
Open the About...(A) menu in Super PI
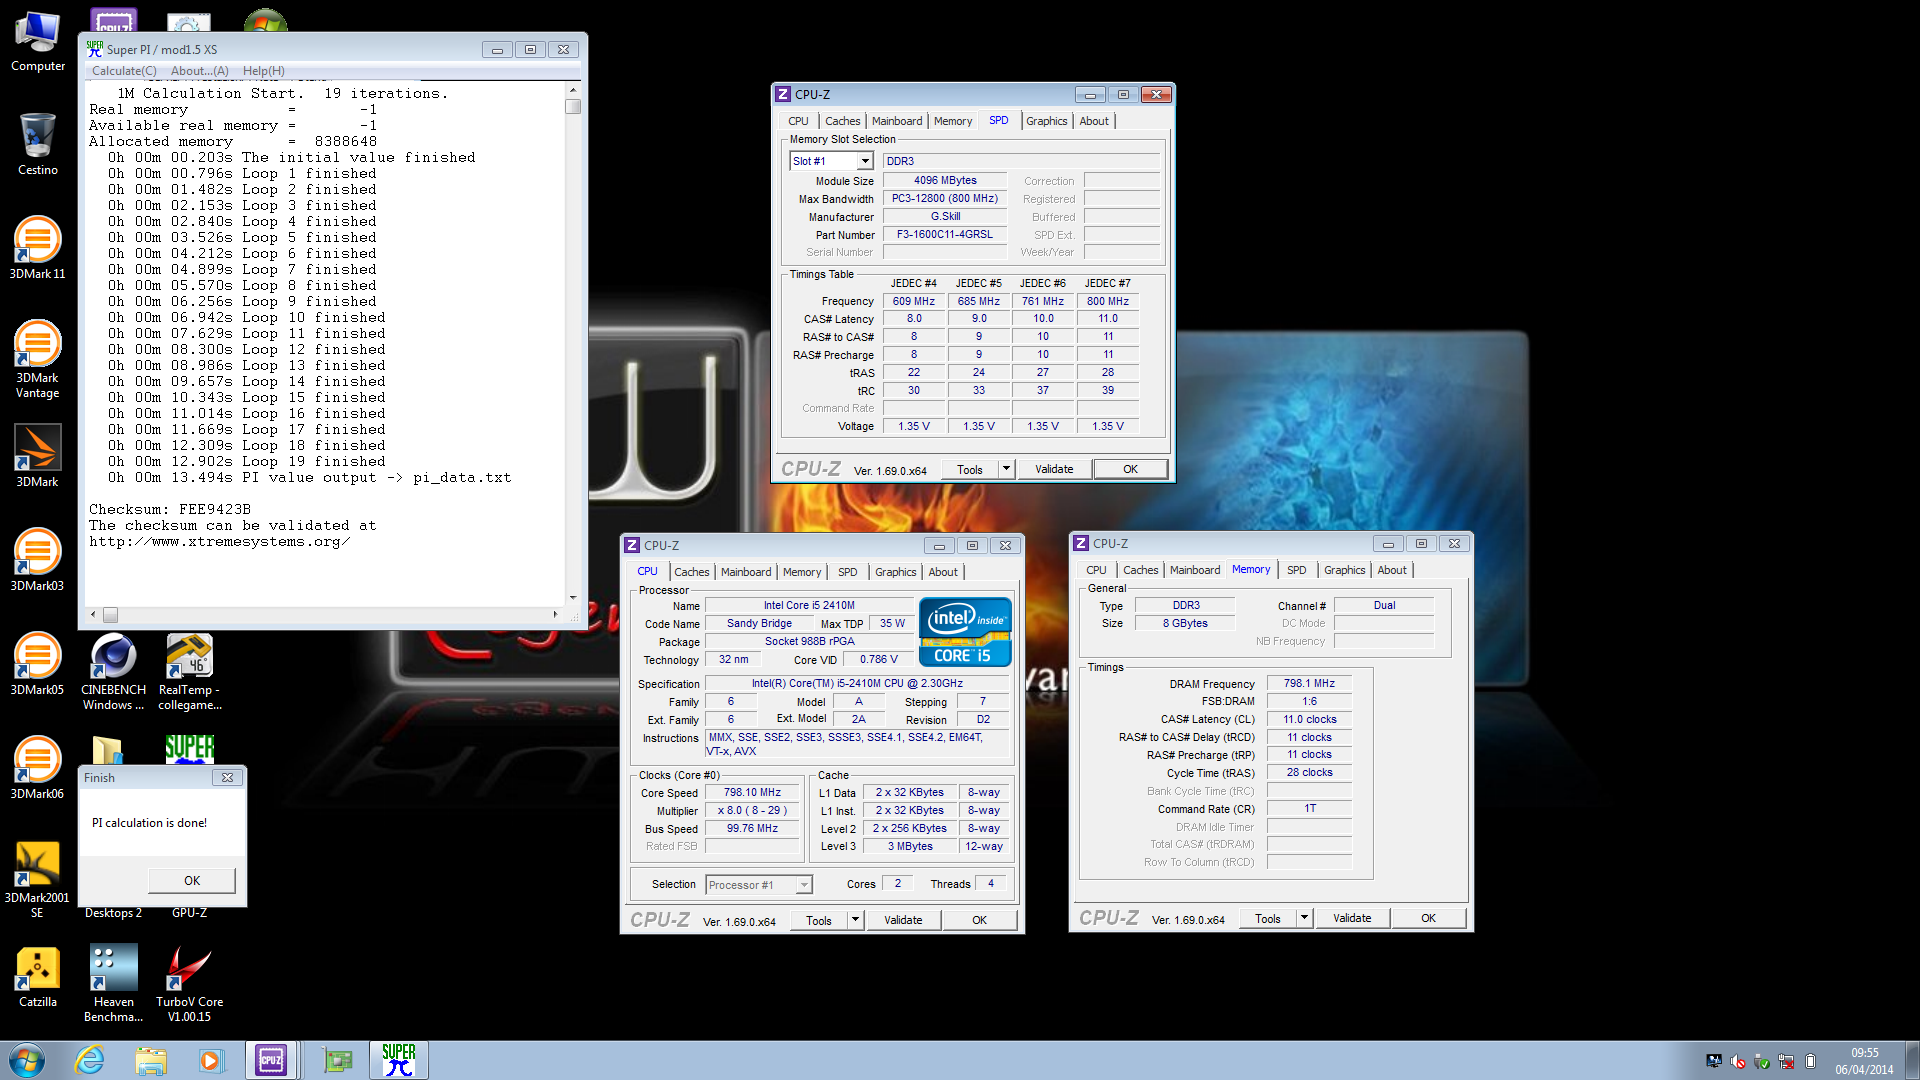(x=199, y=71)
